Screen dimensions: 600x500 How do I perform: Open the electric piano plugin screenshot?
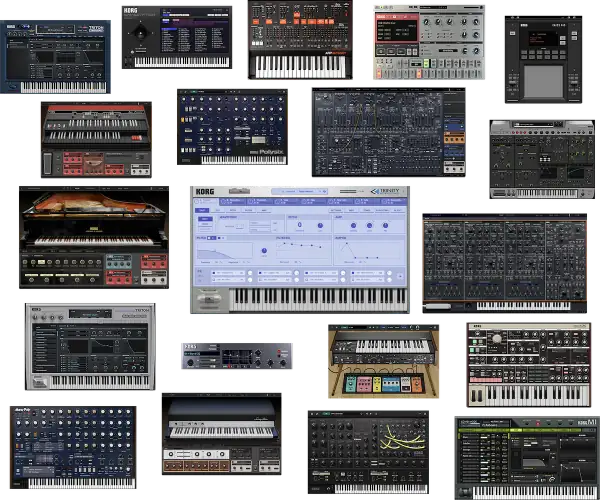pyautogui.click(x=222, y=434)
